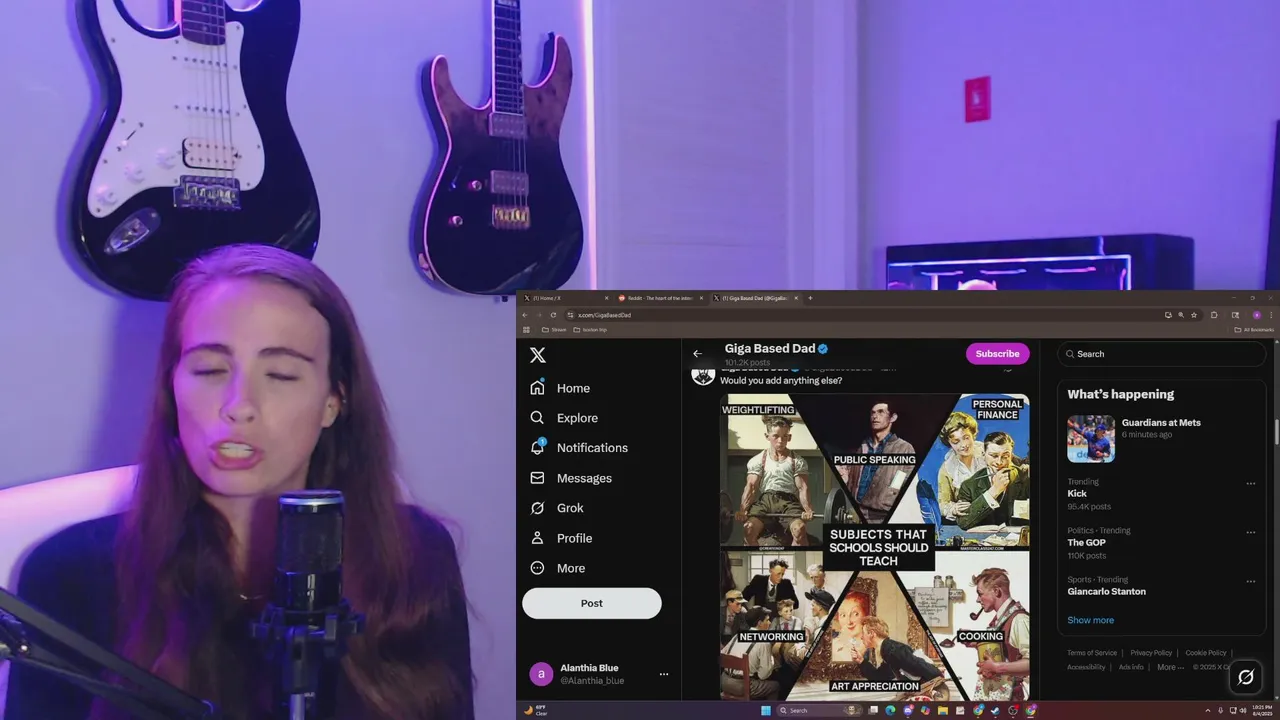Switch to the Home / X tab

click(x=563, y=298)
